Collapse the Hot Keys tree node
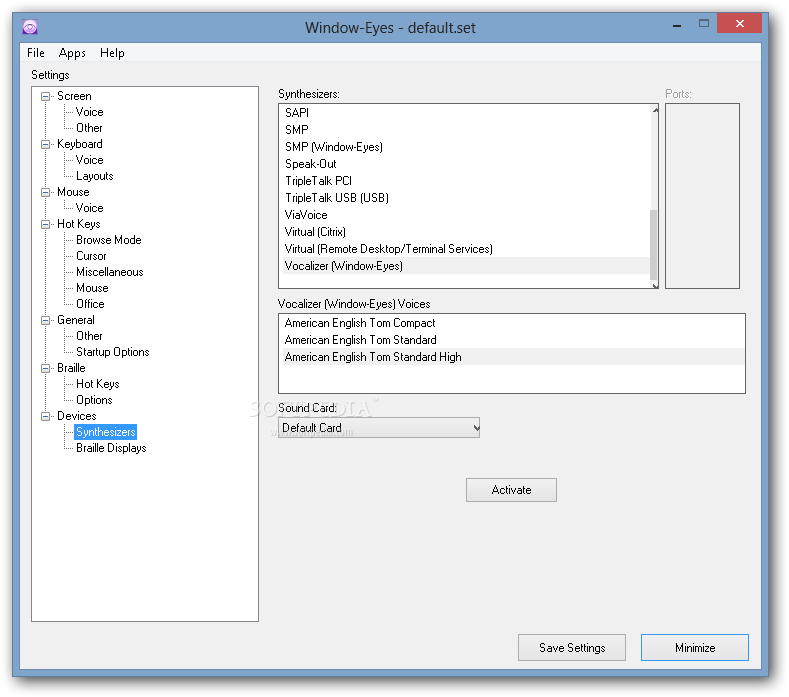Screen dimensions: 789x697 pos(45,224)
